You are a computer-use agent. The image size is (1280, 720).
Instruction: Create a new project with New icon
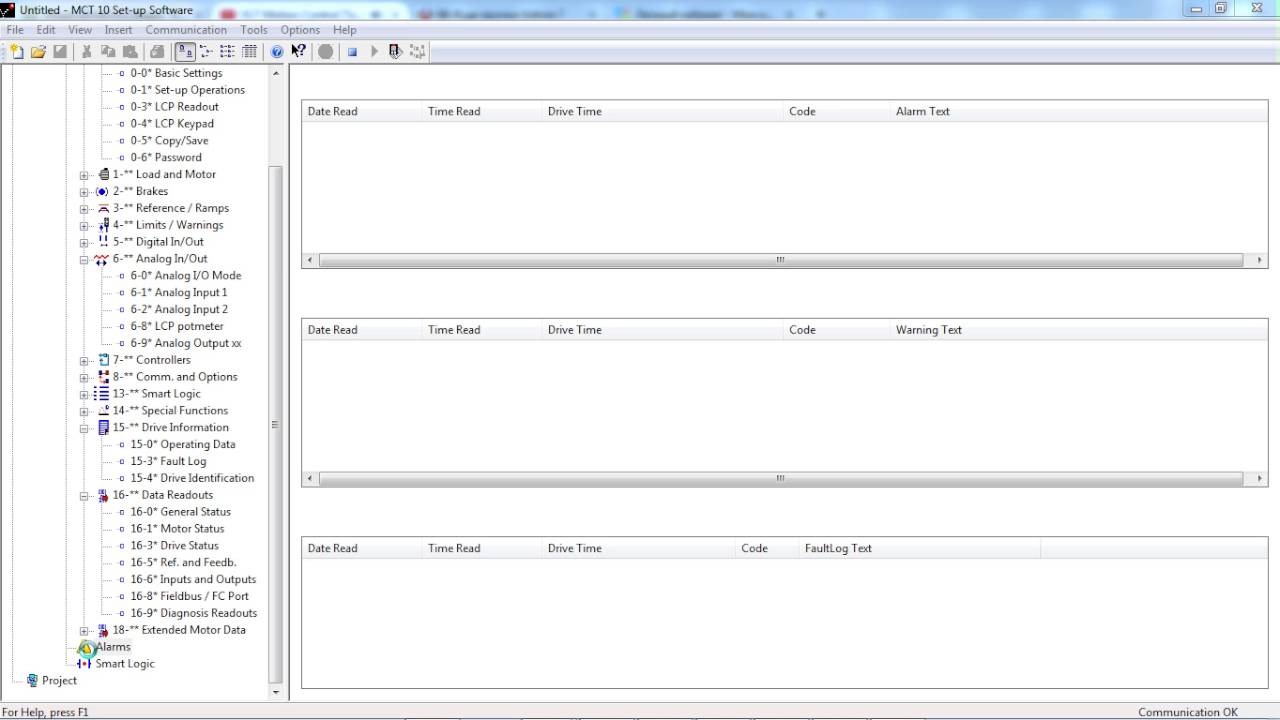(x=17, y=52)
